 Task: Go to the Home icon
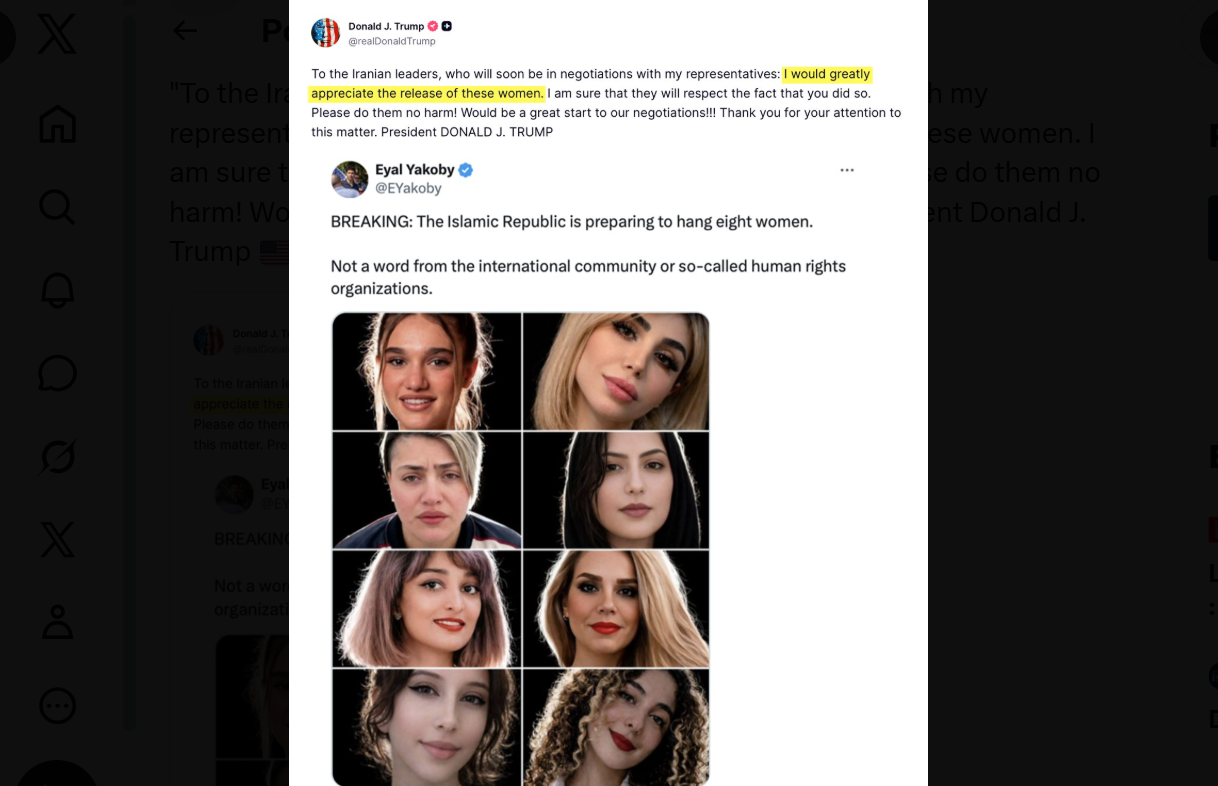point(57,124)
